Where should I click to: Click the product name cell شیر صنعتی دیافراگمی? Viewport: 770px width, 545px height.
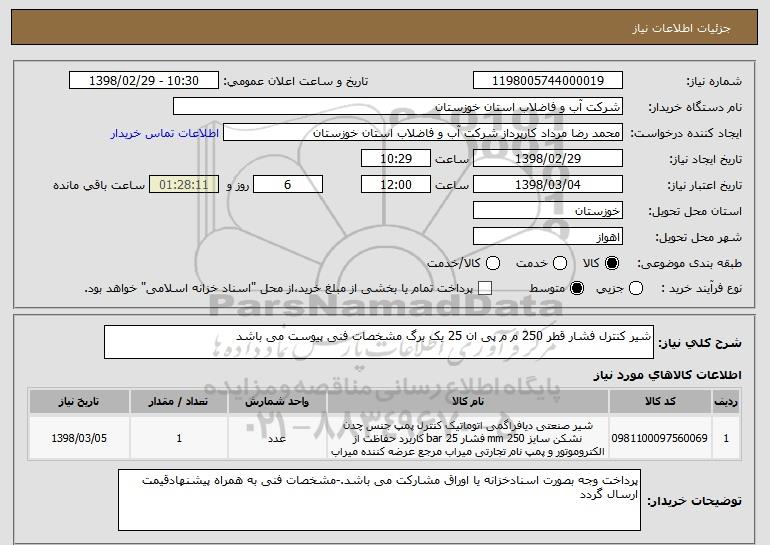pos(468,438)
